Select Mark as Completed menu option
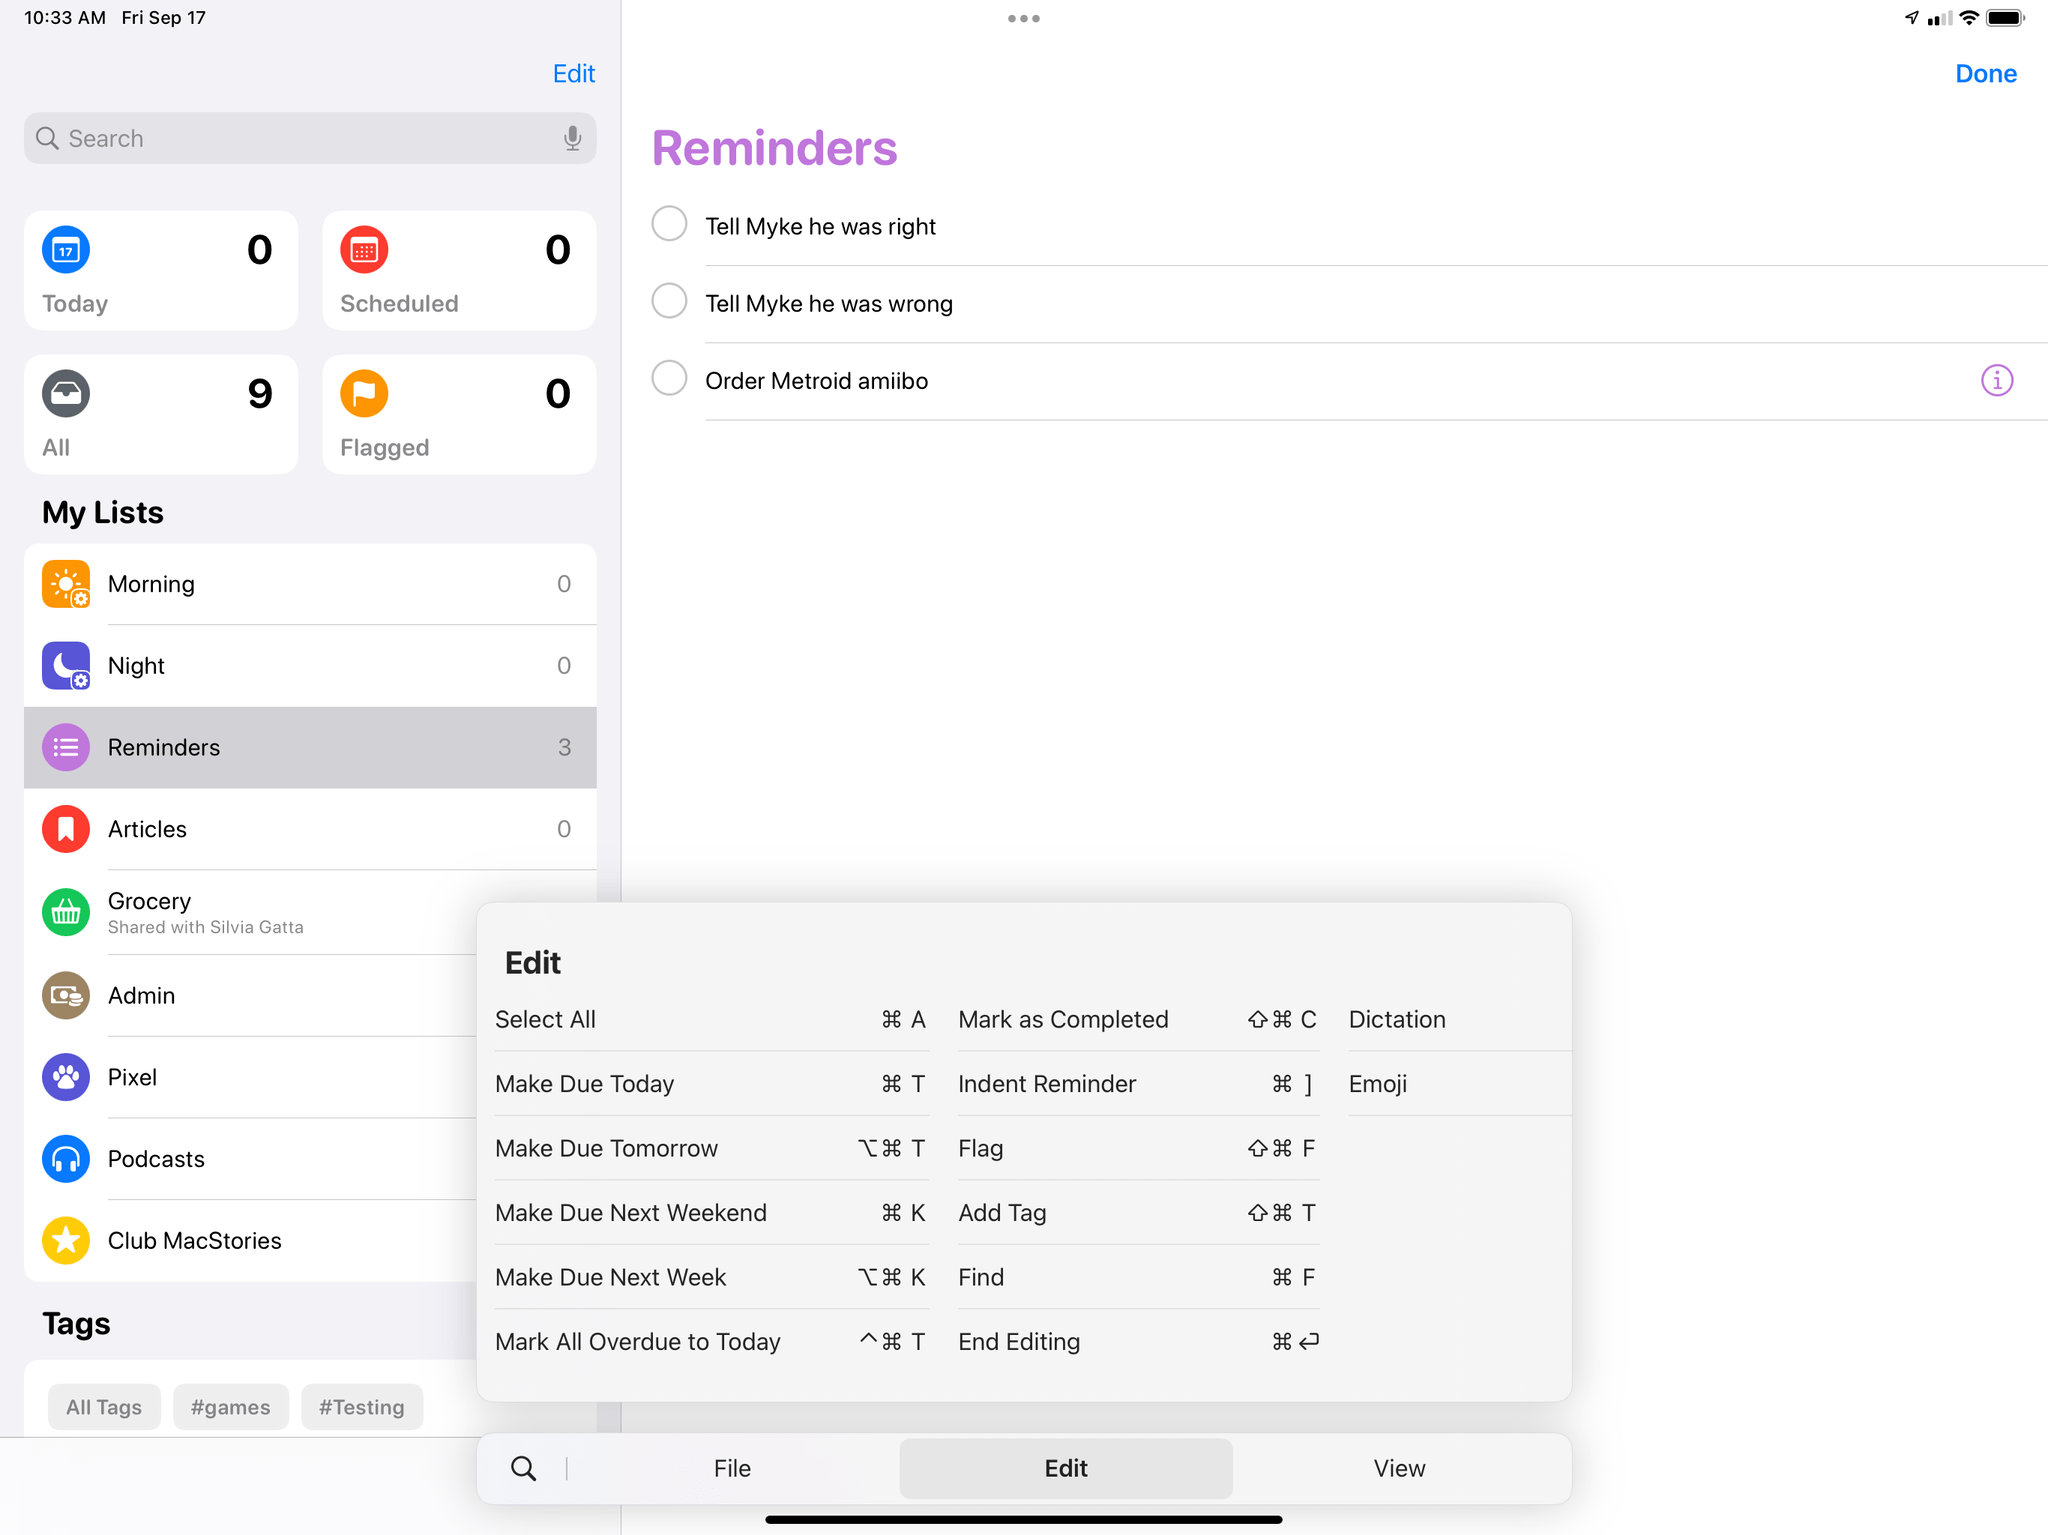Viewport: 2048px width, 1535px height. (1063, 1019)
